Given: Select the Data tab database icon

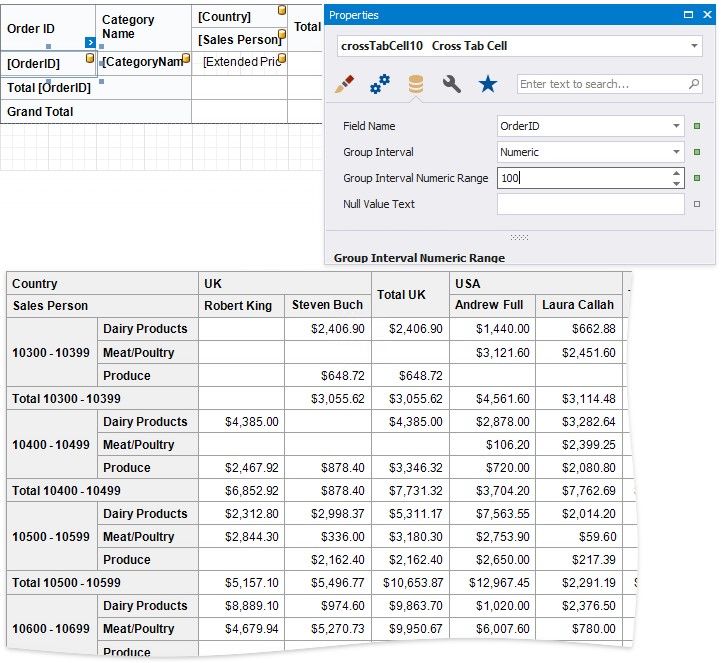Looking at the screenshot, I should [x=416, y=85].
